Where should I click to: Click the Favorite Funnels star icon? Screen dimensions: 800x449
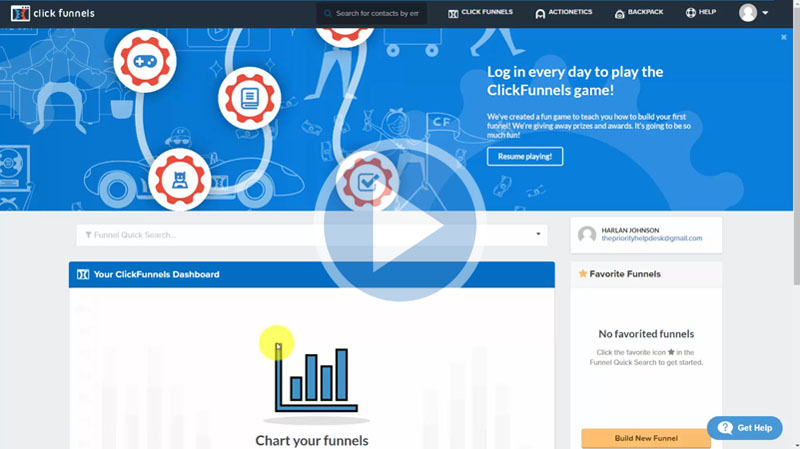[x=583, y=273]
